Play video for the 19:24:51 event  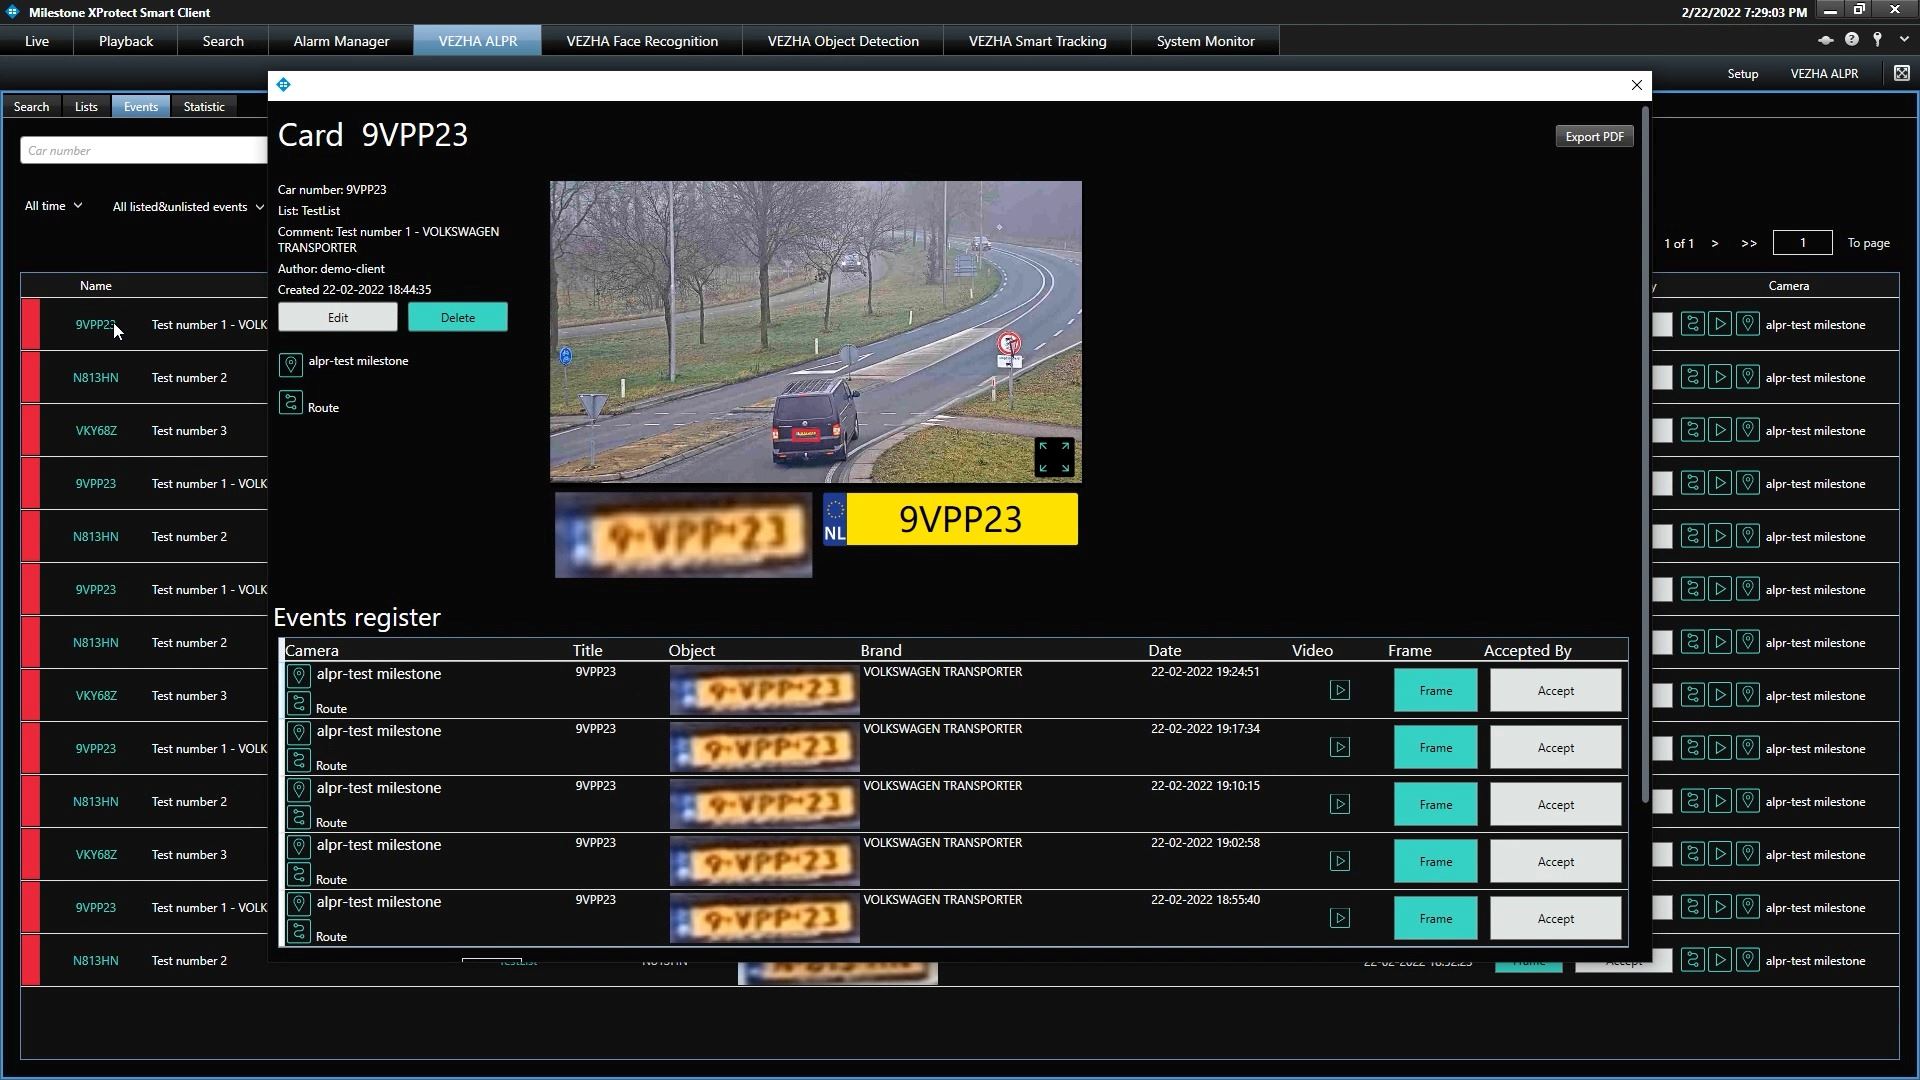[1339, 690]
